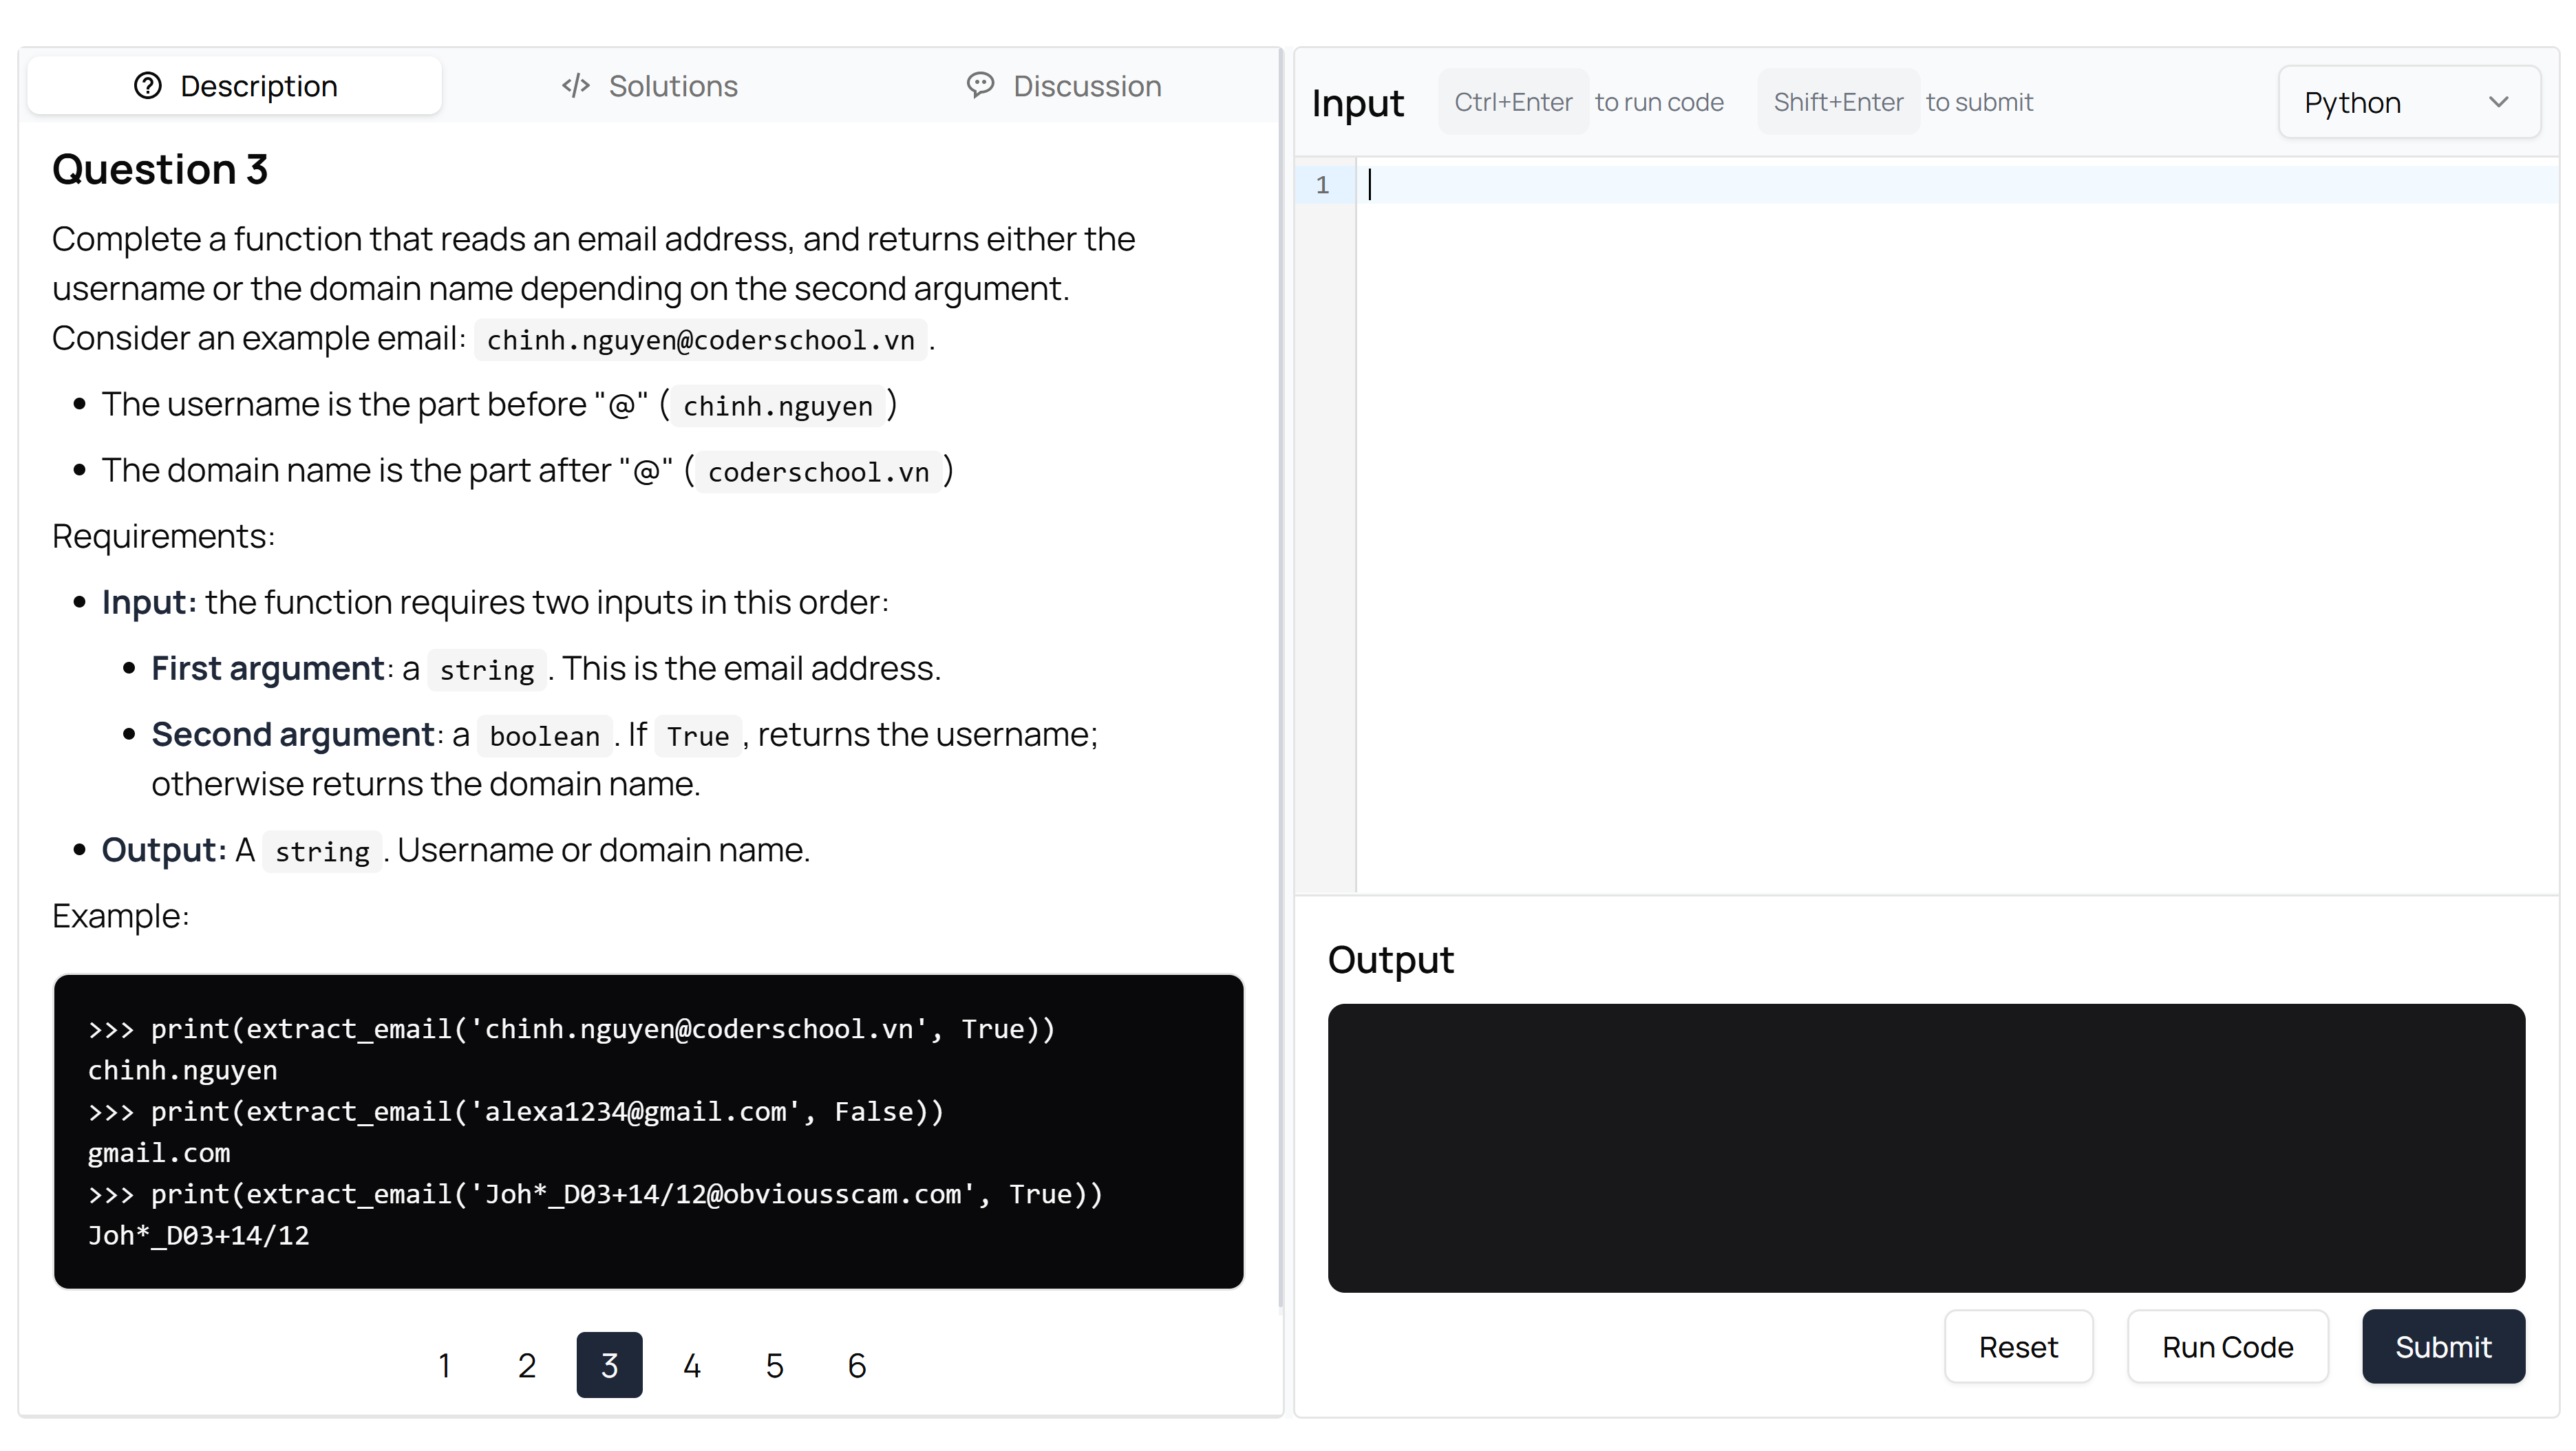The width and height of the screenshot is (2576, 1451).
Task: Click the Run Code button
Action: [x=2227, y=1347]
